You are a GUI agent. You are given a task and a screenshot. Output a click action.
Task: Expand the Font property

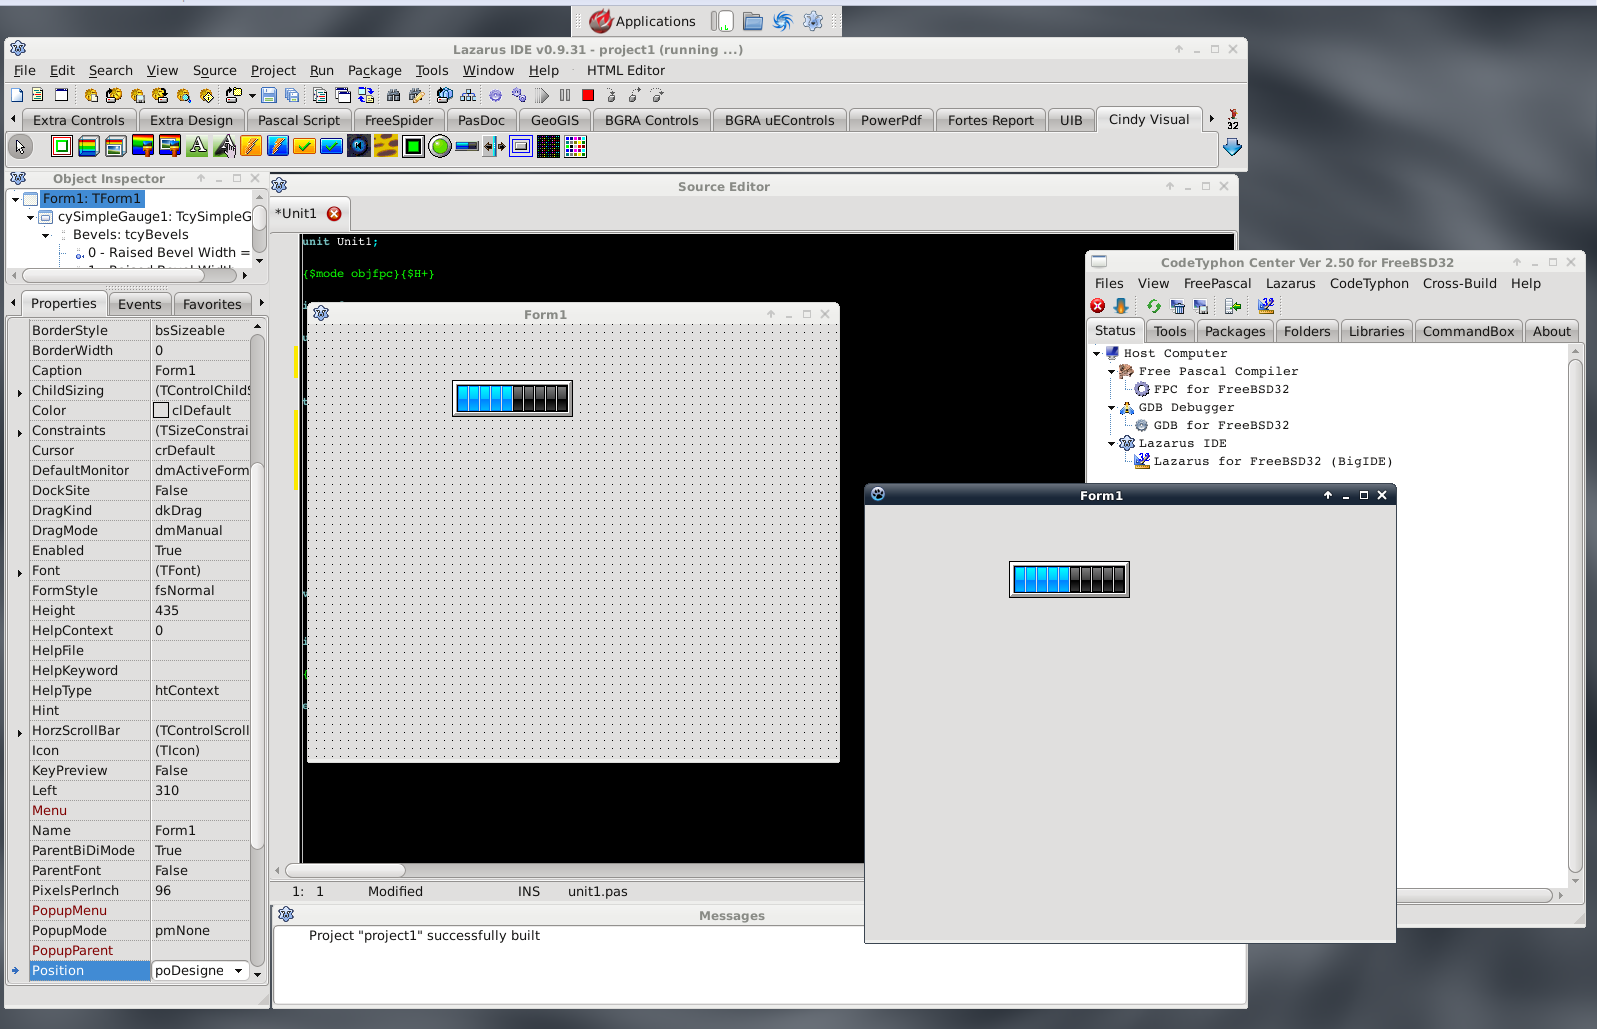point(20,572)
